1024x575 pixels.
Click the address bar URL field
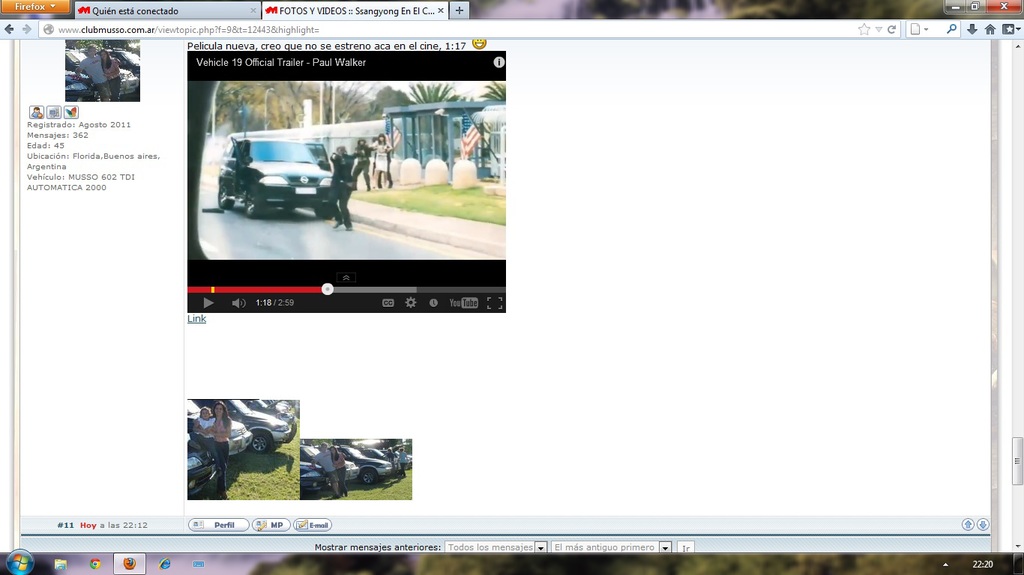pos(451,29)
